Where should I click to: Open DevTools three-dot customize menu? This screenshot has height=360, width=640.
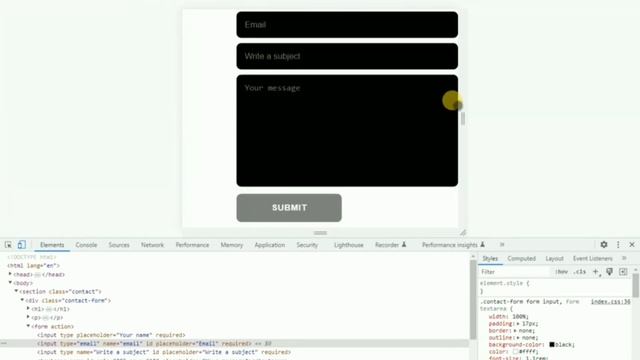618,244
